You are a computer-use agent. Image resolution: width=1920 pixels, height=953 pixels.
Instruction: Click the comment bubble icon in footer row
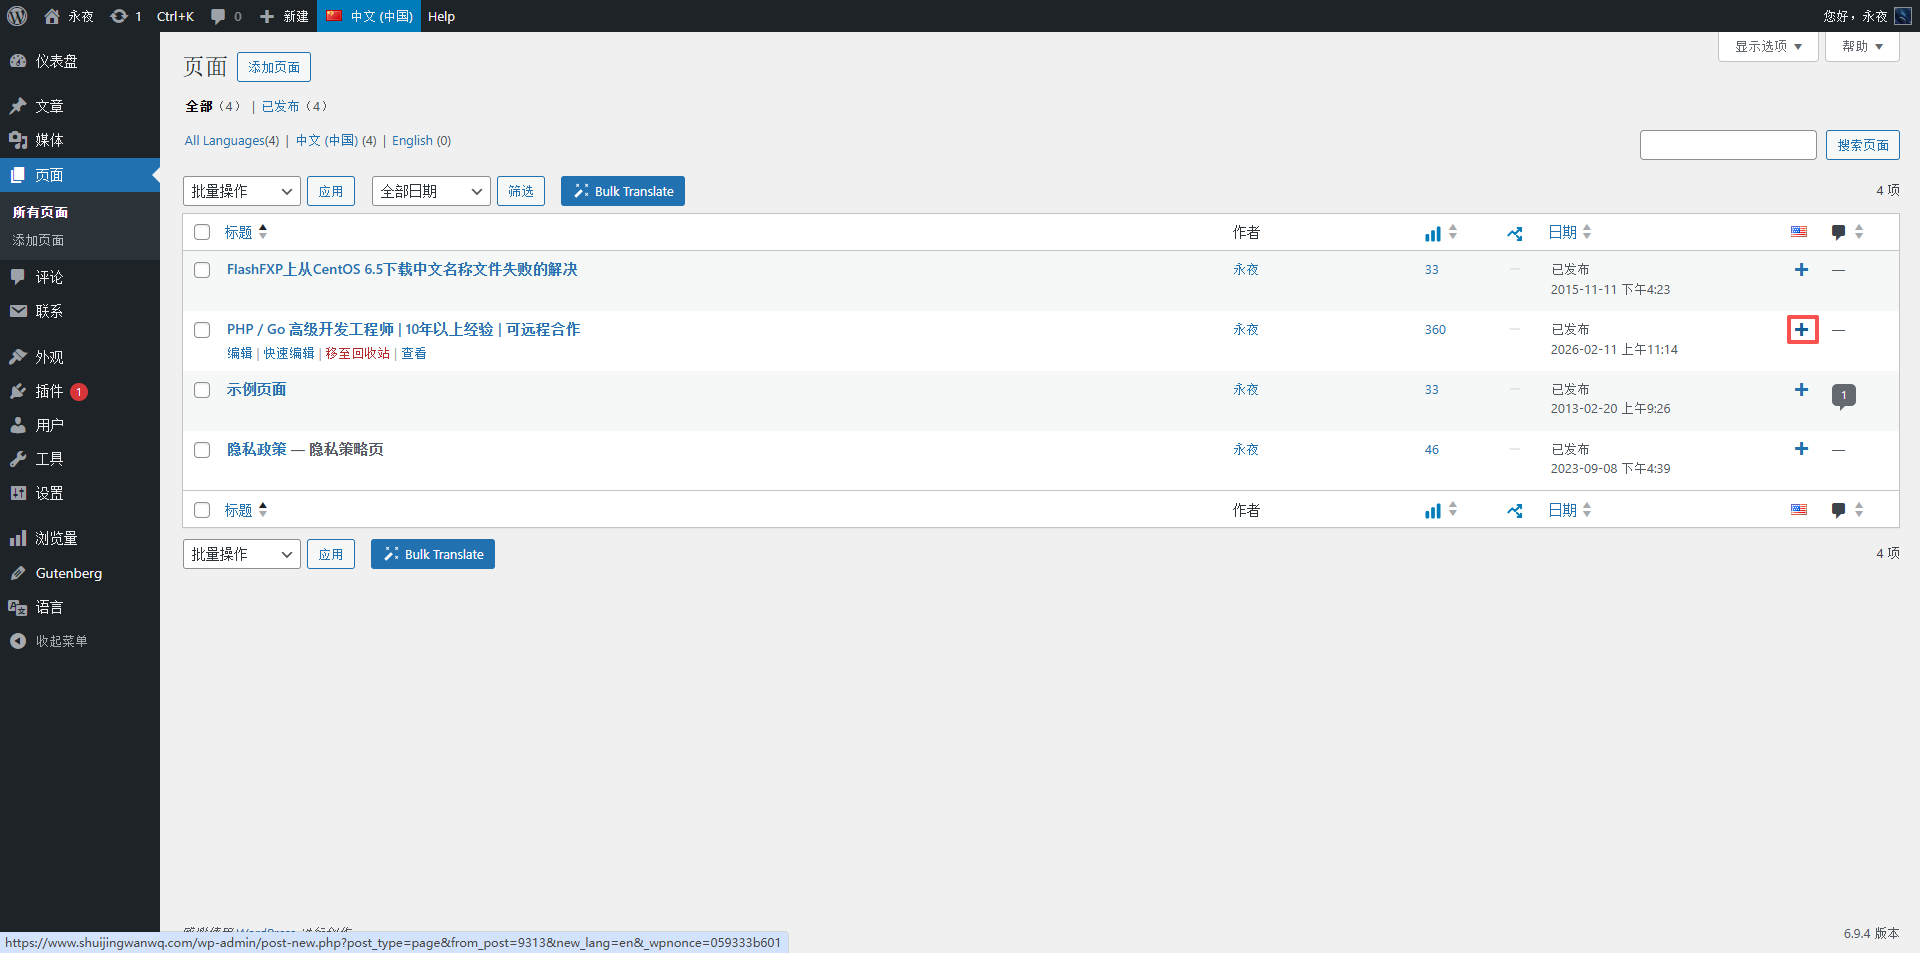(x=1838, y=510)
